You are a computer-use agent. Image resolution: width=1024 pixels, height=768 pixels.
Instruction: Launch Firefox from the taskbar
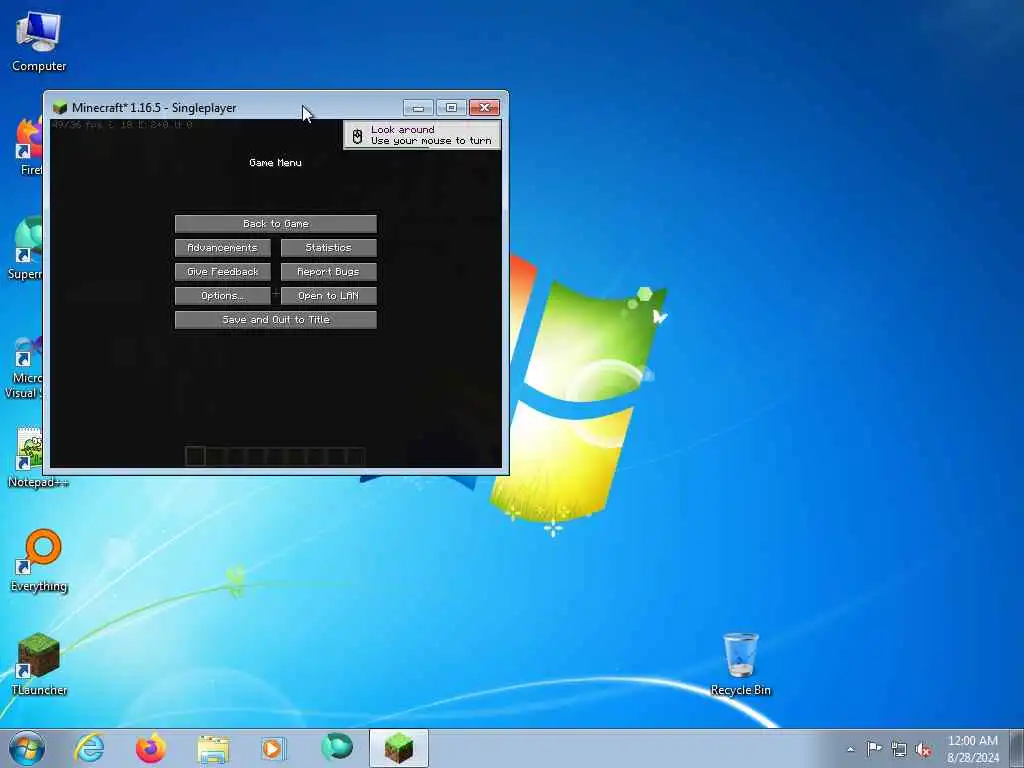point(151,748)
